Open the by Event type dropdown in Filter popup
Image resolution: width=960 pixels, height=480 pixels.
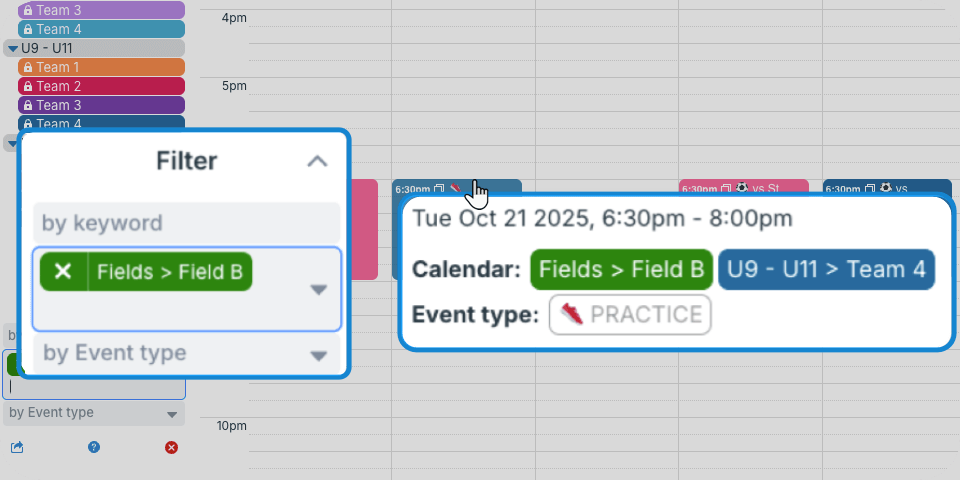tap(318, 354)
